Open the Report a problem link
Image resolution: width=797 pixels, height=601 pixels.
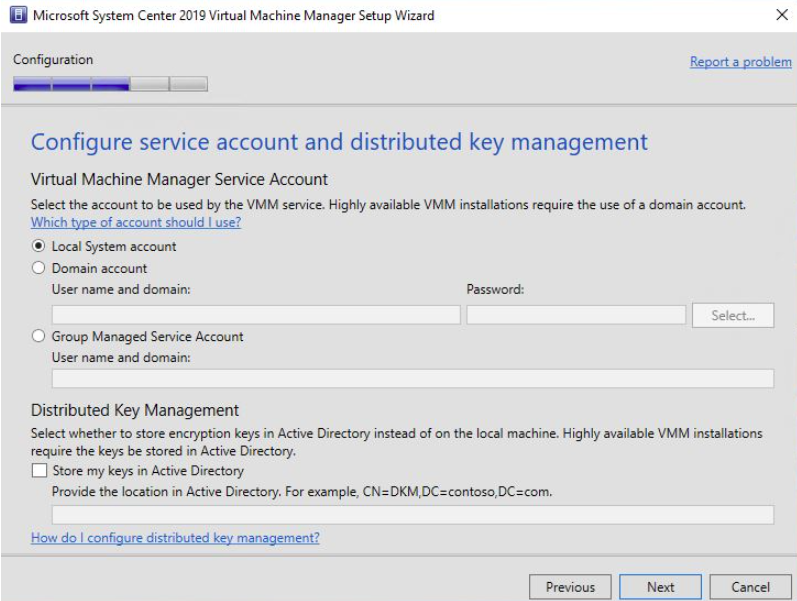click(741, 62)
